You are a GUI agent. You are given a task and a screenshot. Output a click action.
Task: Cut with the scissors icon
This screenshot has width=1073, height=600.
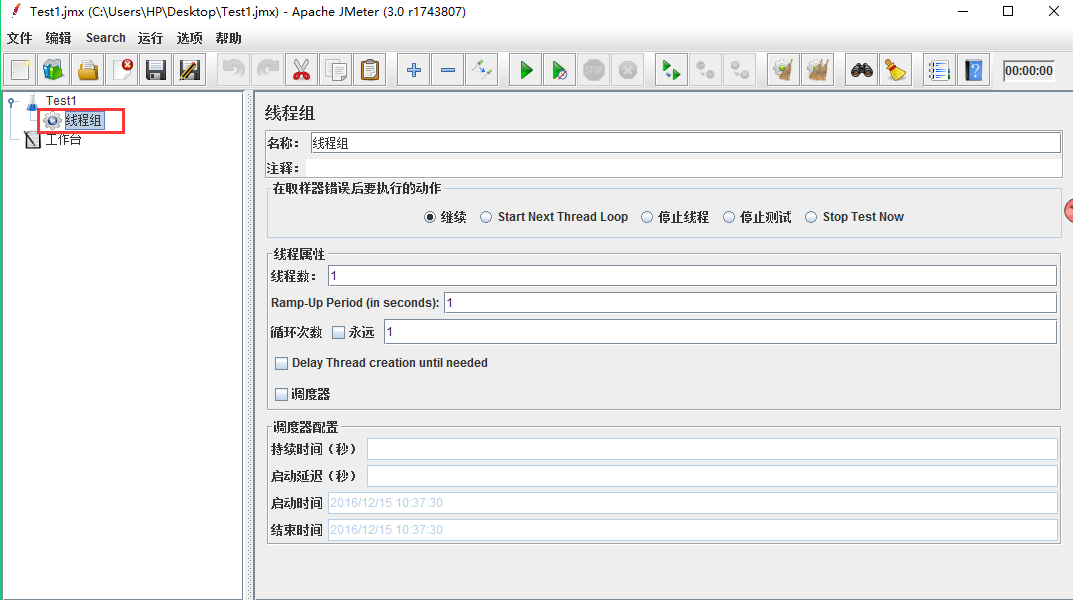click(302, 70)
